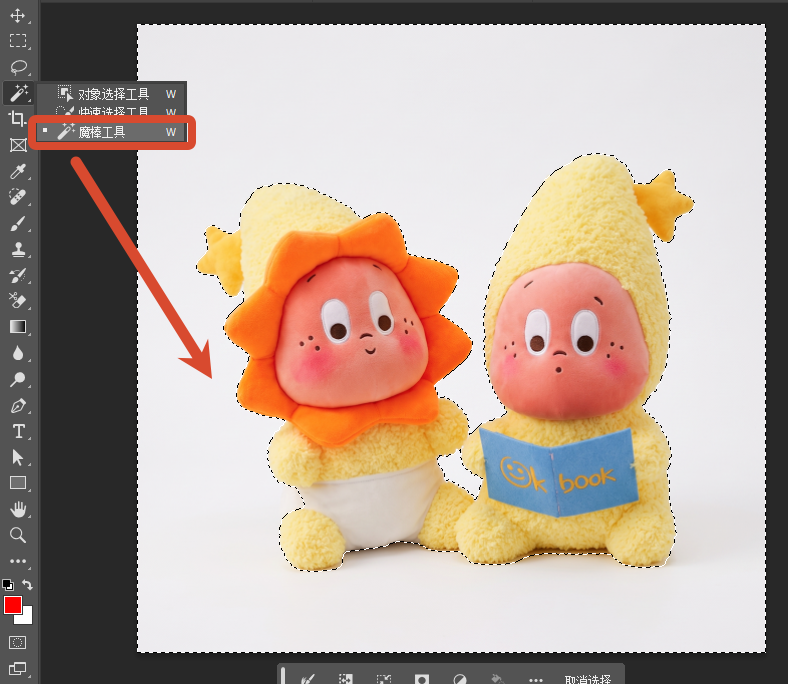The image size is (788, 684).
Task: Toggle Quick Mask mode
Action: click(18, 642)
